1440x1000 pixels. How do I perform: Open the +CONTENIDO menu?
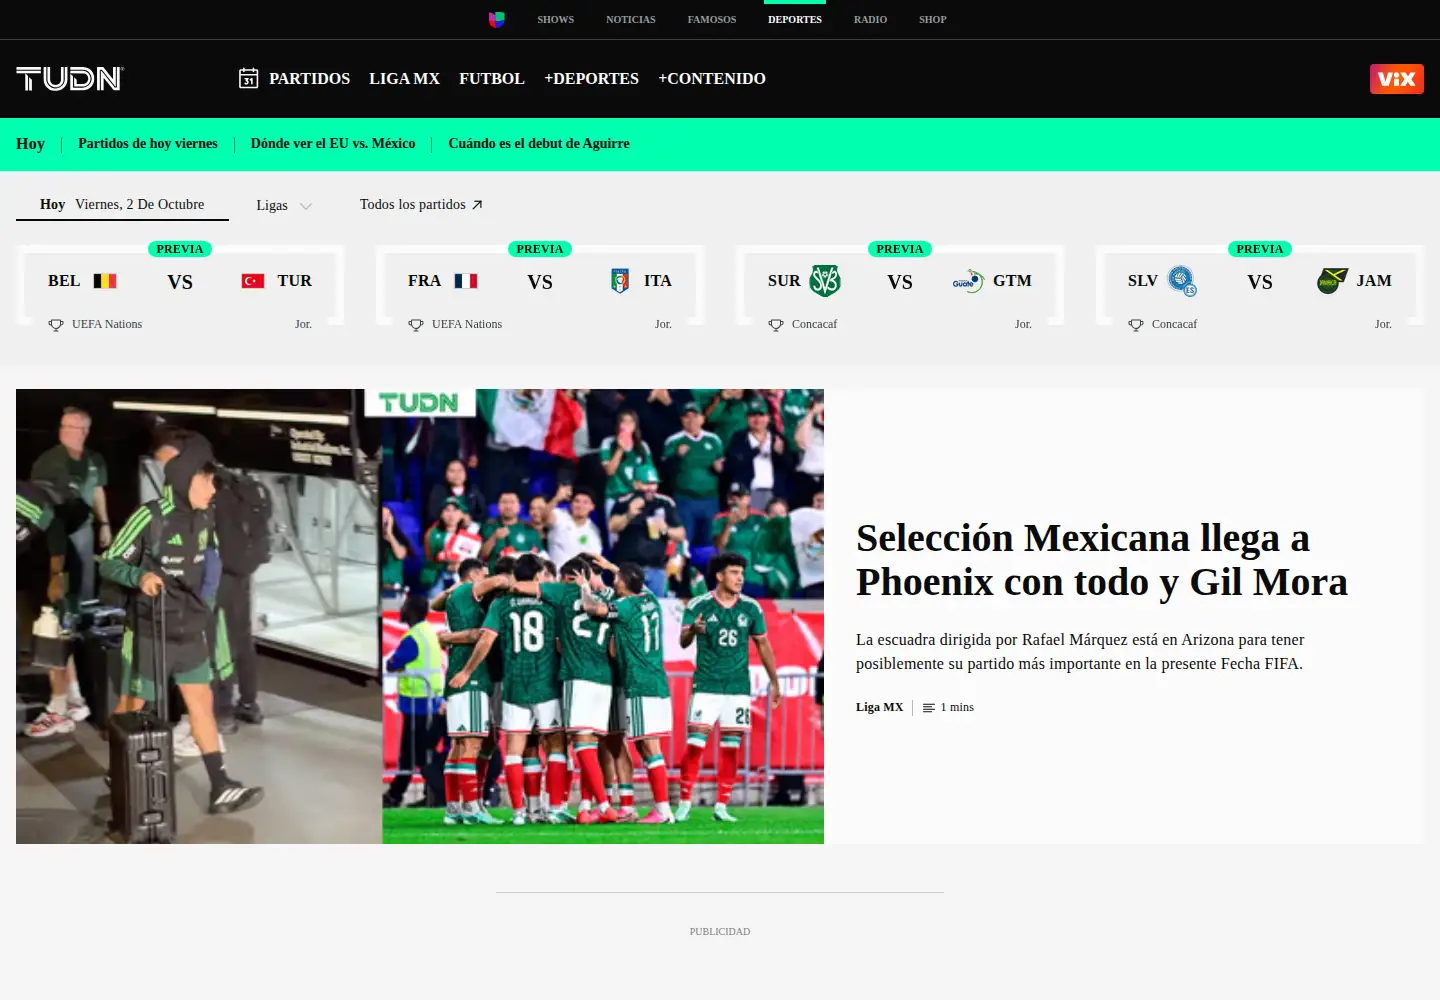click(x=712, y=78)
